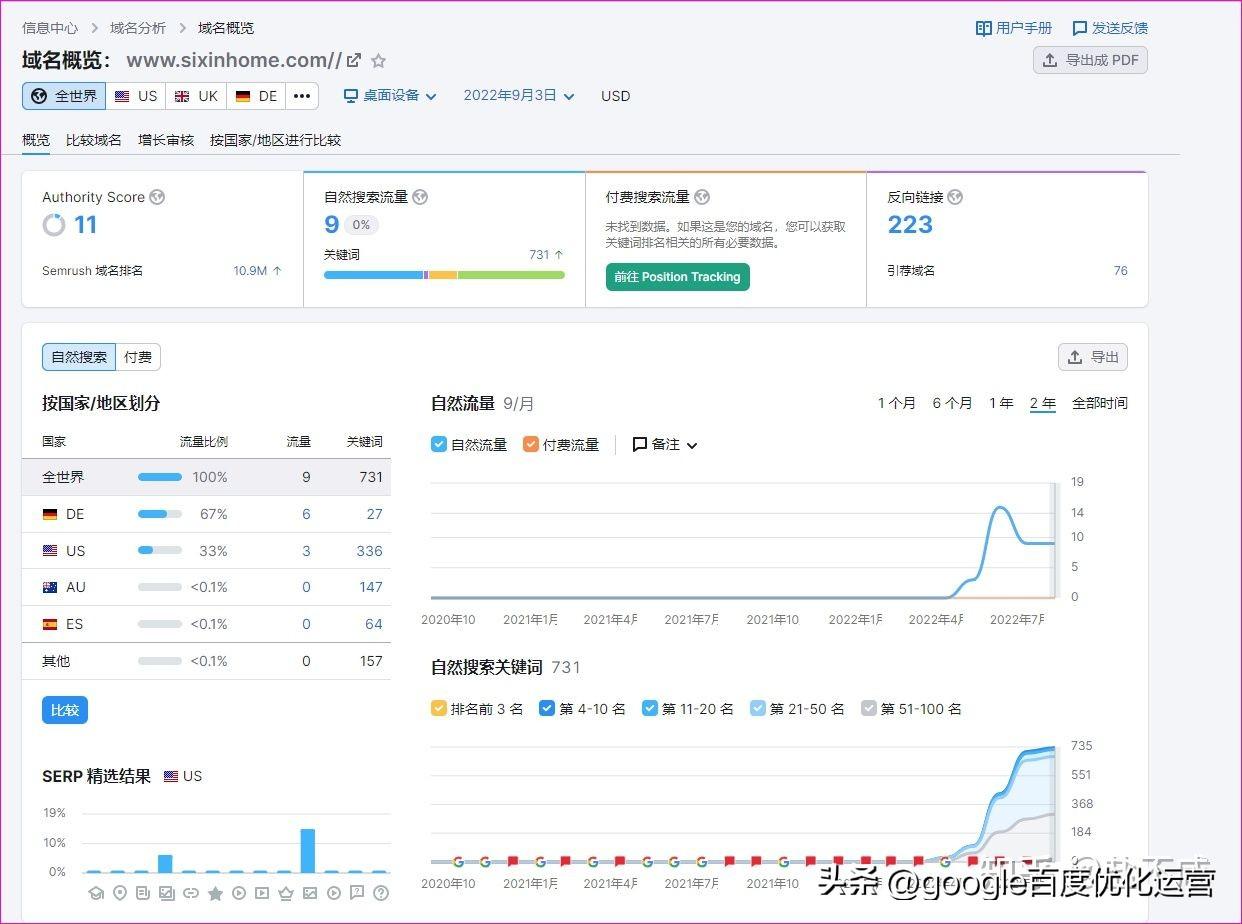Click the 导出 button above the chart
The image size is (1242, 924).
1093,357
